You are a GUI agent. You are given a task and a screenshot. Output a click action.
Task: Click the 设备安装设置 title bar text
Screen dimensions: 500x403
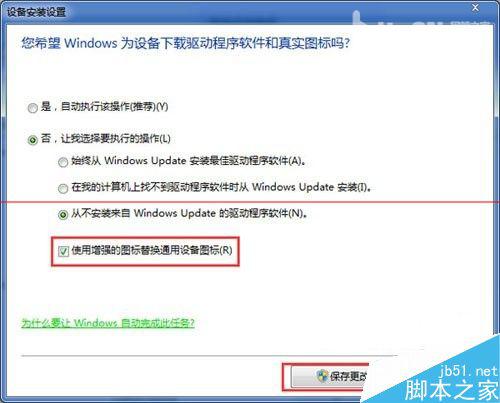click(x=36, y=12)
